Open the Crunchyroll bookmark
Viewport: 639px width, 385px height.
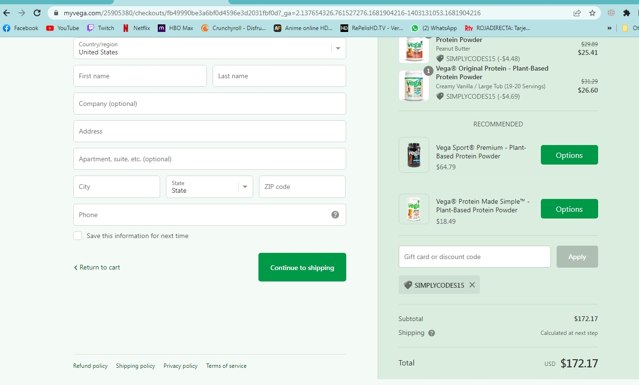coord(233,28)
